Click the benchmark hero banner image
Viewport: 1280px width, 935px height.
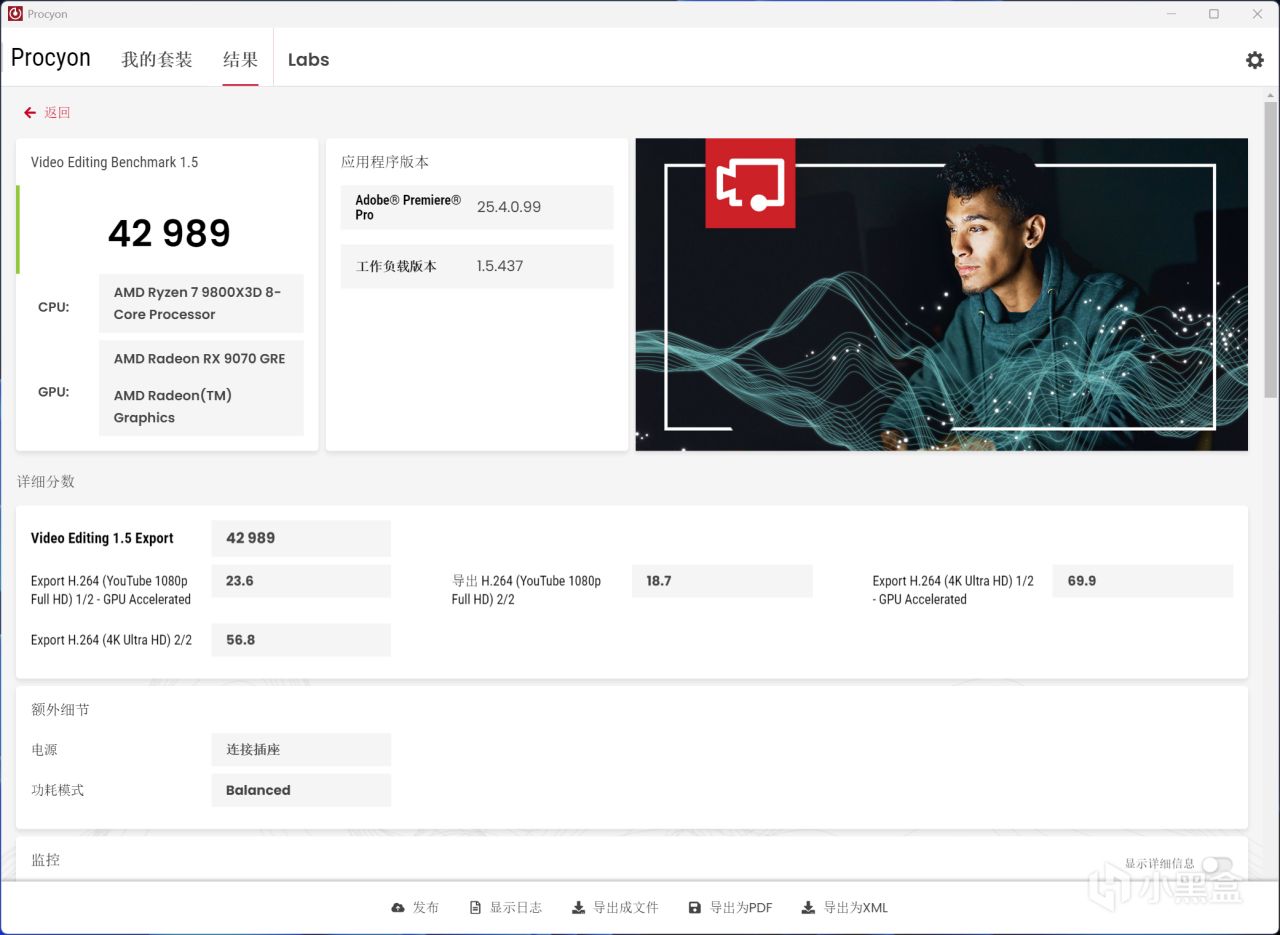pyautogui.click(x=941, y=294)
